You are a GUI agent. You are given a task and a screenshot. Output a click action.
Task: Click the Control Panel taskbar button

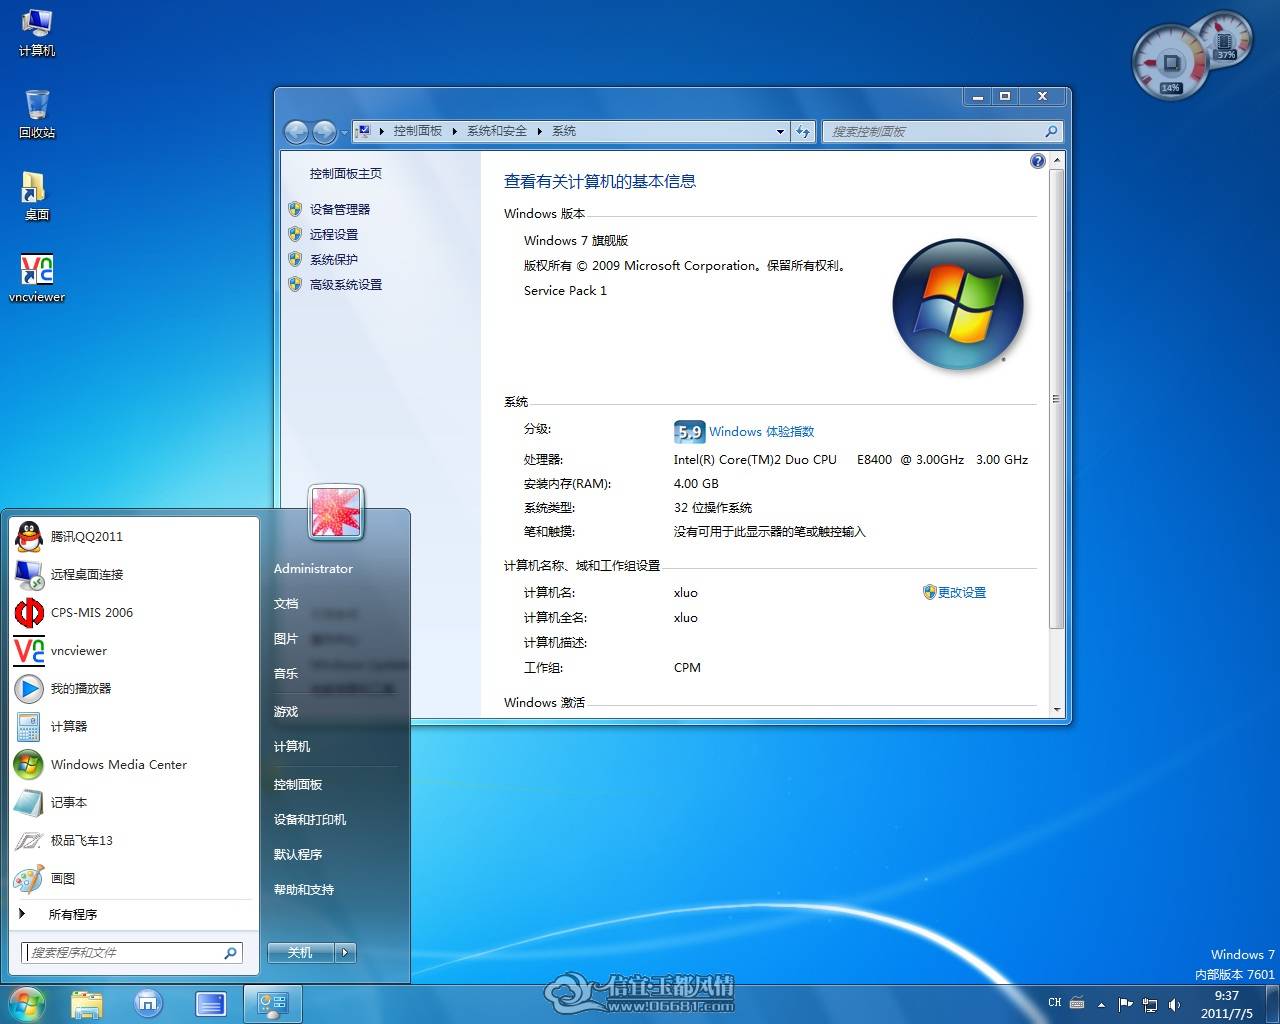click(273, 1003)
